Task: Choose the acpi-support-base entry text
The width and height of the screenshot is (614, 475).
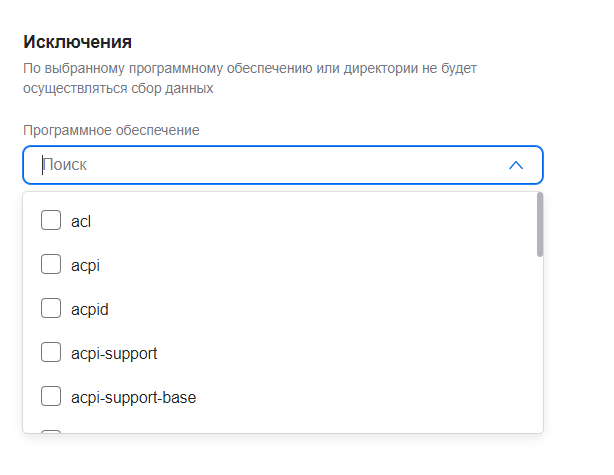Action: coord(133,397)
